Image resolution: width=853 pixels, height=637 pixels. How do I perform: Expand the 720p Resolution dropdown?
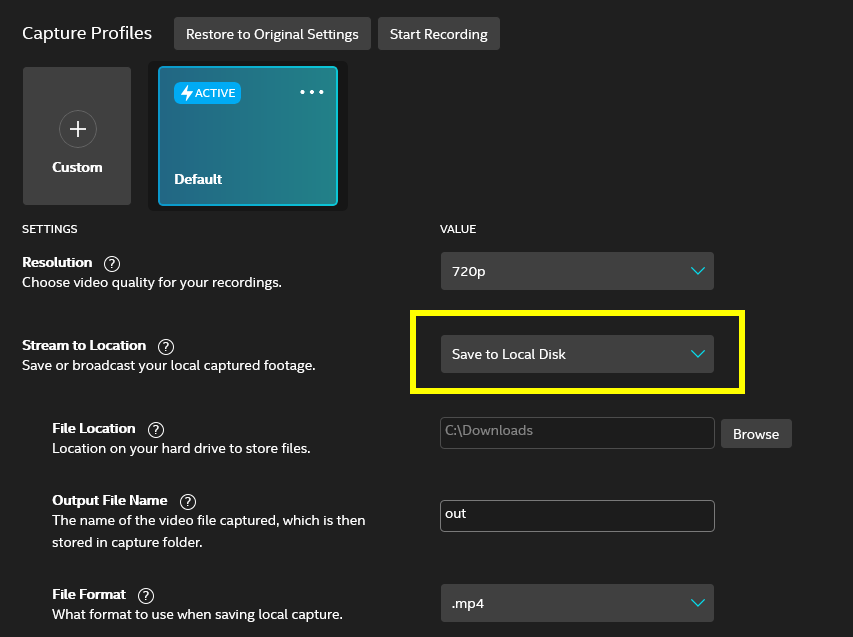(577, 271)
